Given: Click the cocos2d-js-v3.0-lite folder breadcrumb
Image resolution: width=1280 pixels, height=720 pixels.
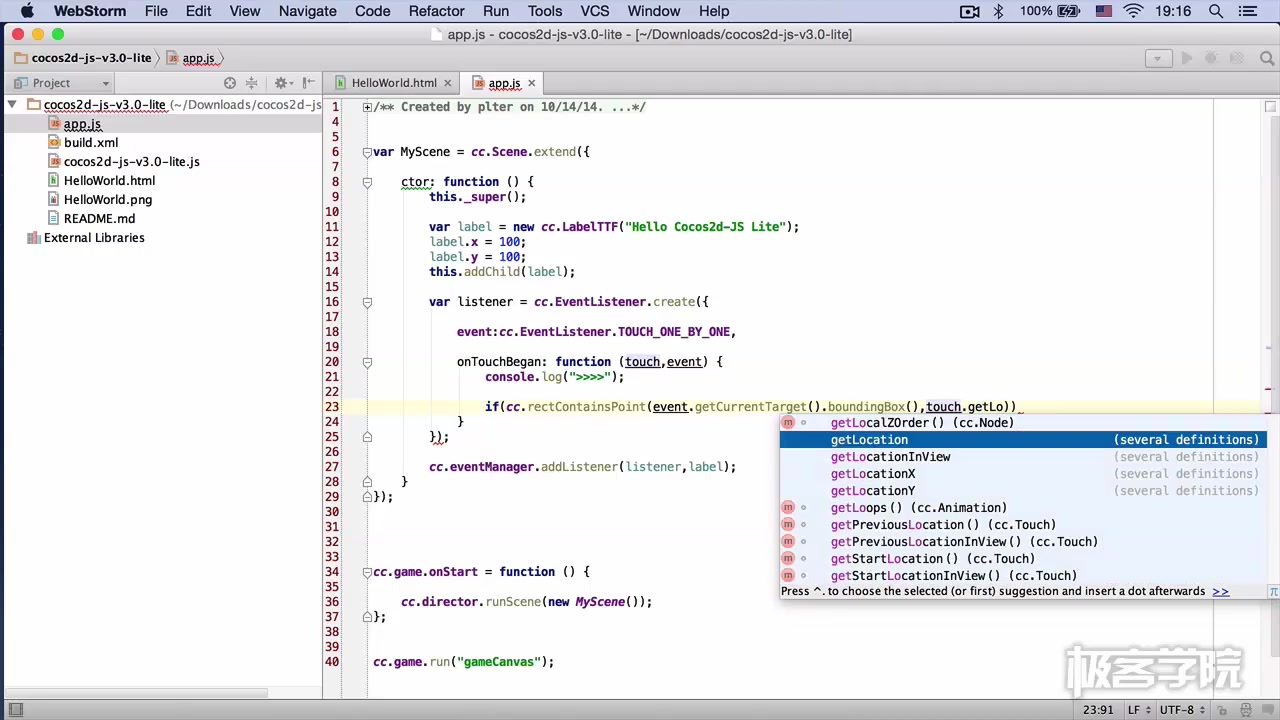Looking at the screenshot, I should [x=83, y=58].
